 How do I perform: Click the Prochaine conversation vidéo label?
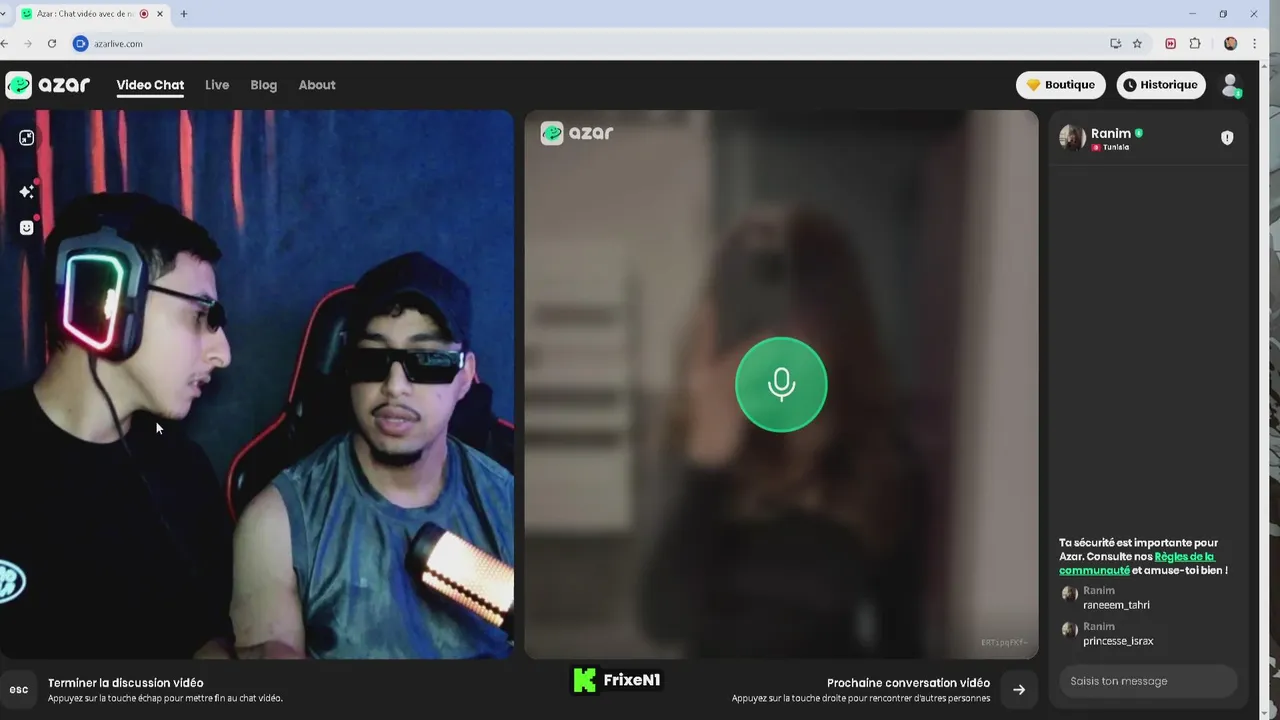point(908,683)
